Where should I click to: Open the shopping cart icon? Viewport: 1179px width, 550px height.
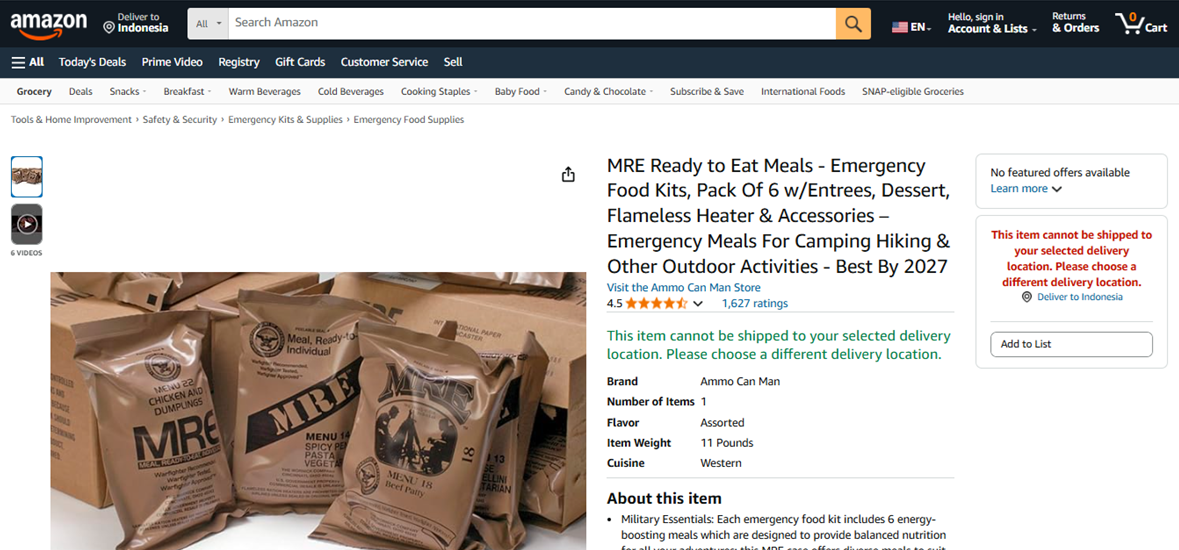pyautogui.click(x=1141, y=23)
